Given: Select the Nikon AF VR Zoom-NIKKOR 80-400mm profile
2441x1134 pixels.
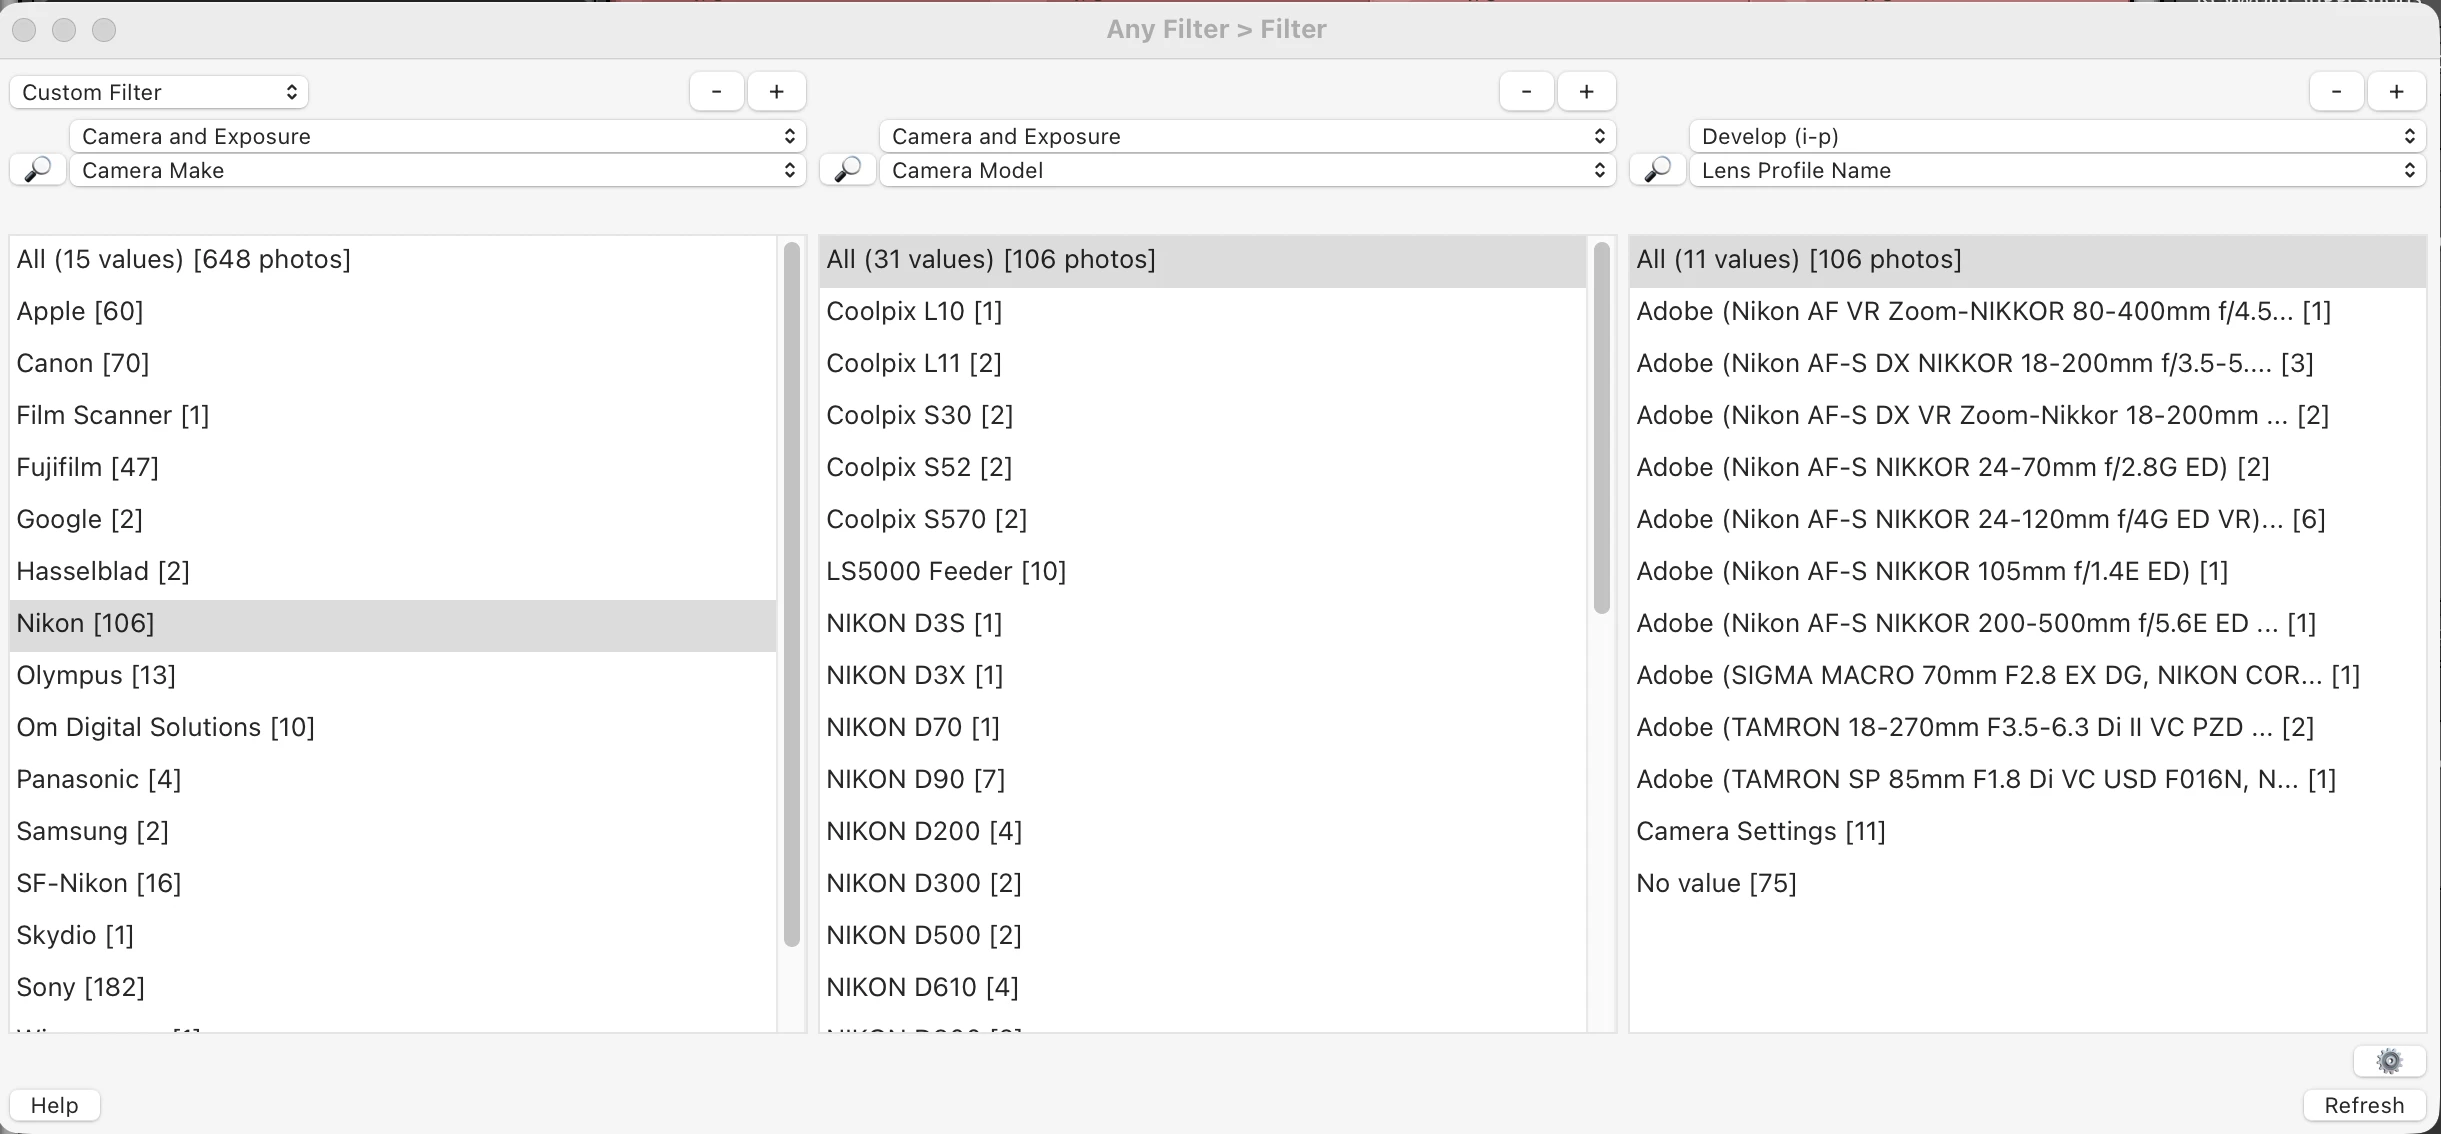Looking at the screenshot, I should (2028, 312).
